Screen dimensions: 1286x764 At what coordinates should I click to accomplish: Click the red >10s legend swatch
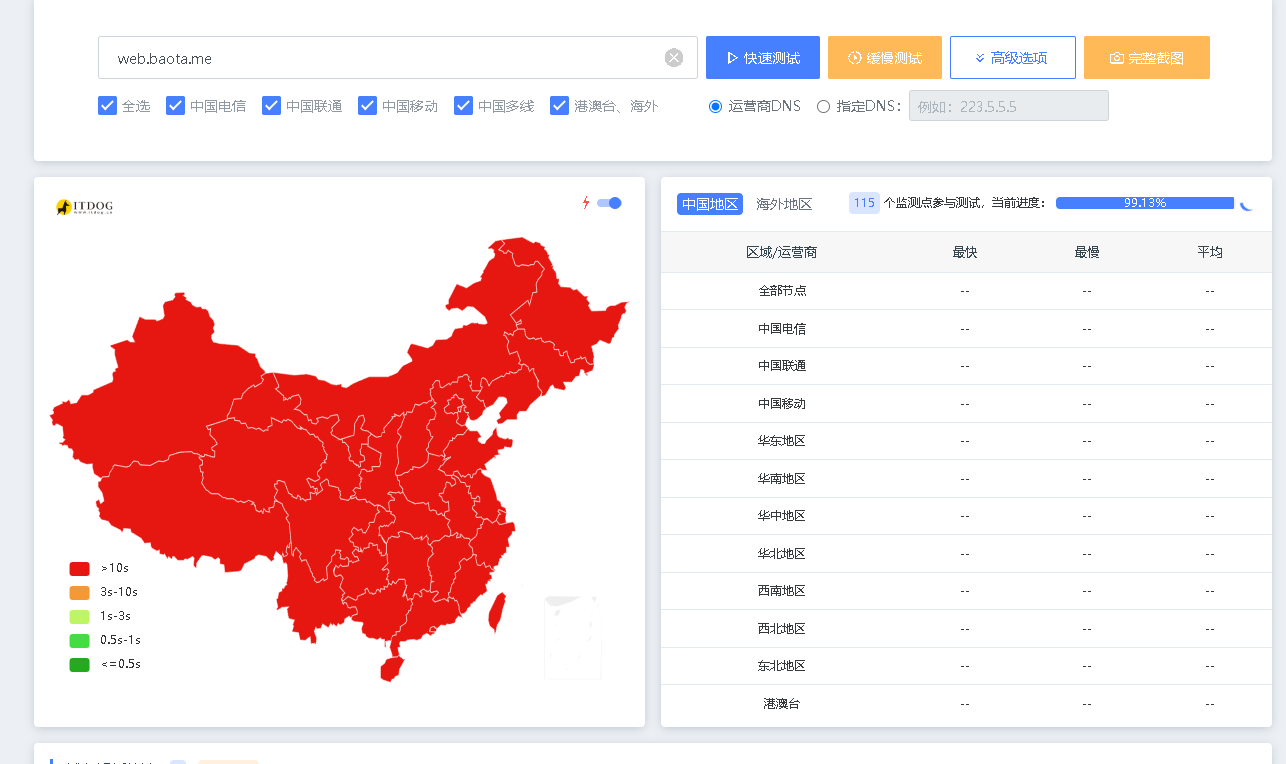pyautogui.click(x=80, y=569)
